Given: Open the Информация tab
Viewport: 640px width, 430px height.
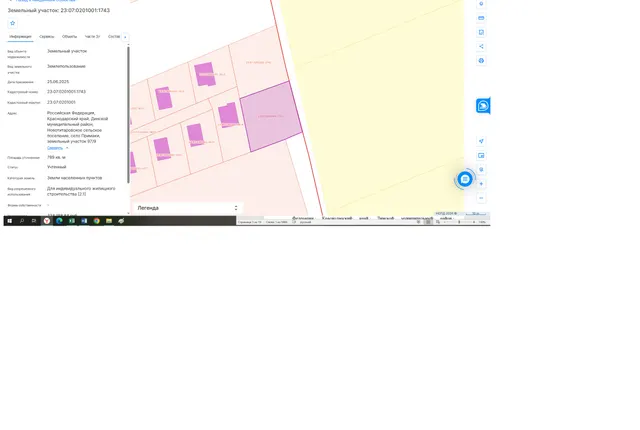Looking at the screenshot, I should (x=20, y=37).
